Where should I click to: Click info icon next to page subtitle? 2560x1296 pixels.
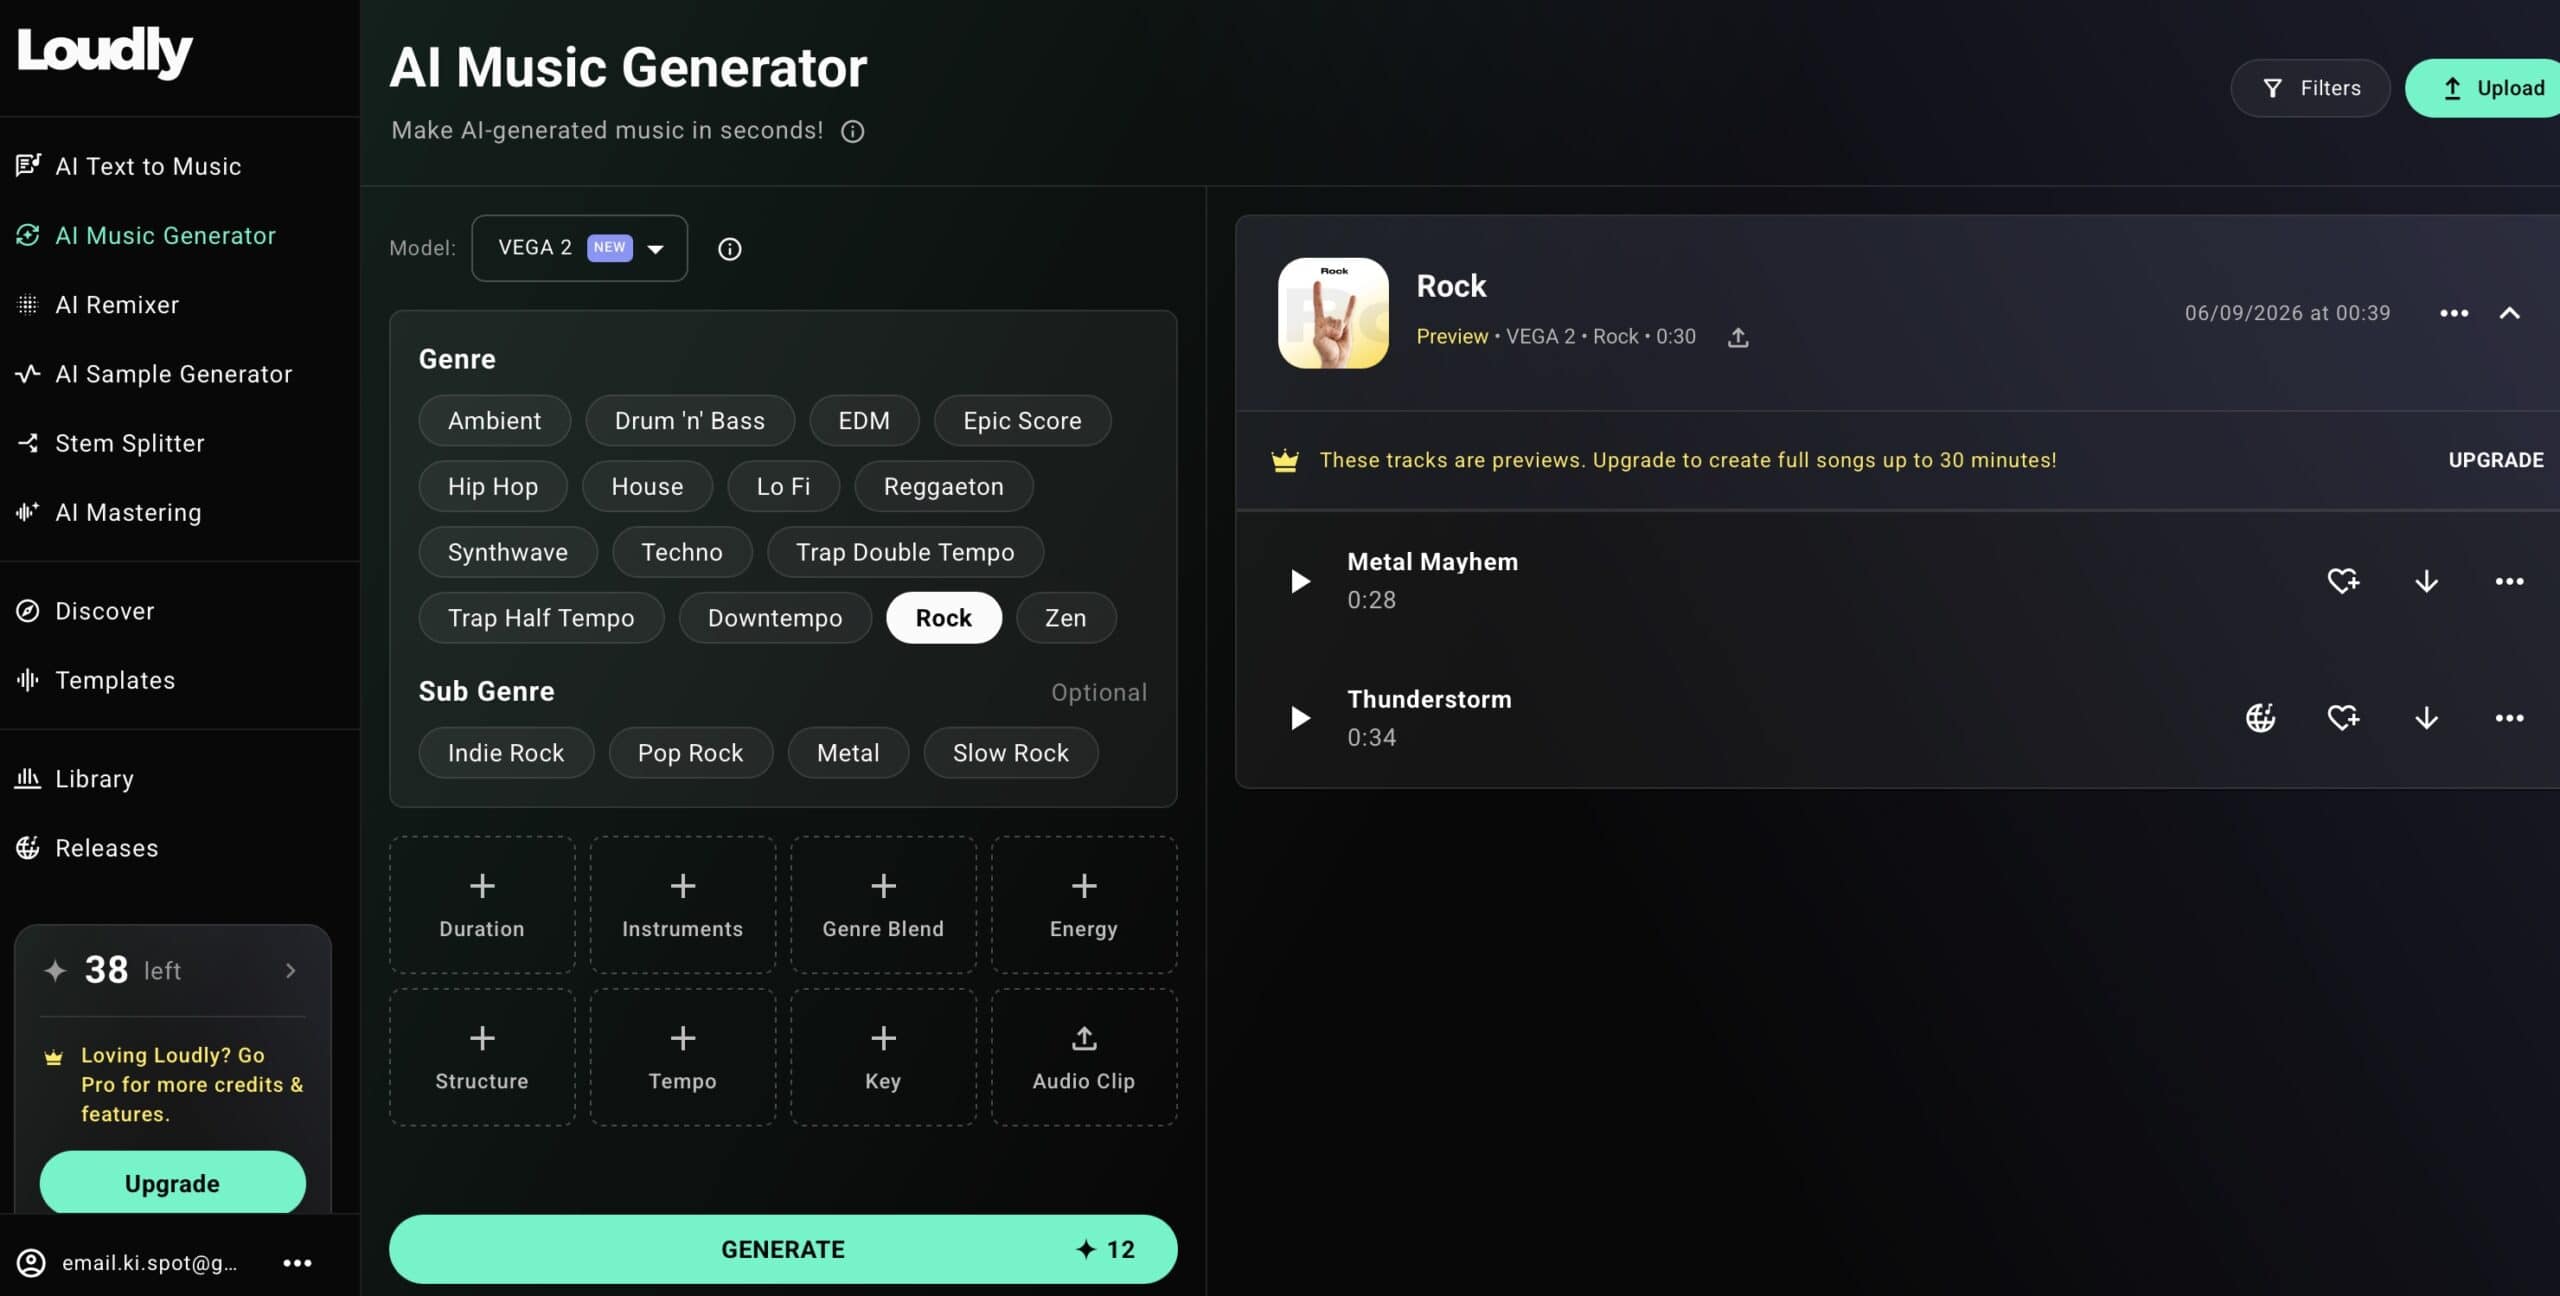pyautogui.click(x=852, y=131)
